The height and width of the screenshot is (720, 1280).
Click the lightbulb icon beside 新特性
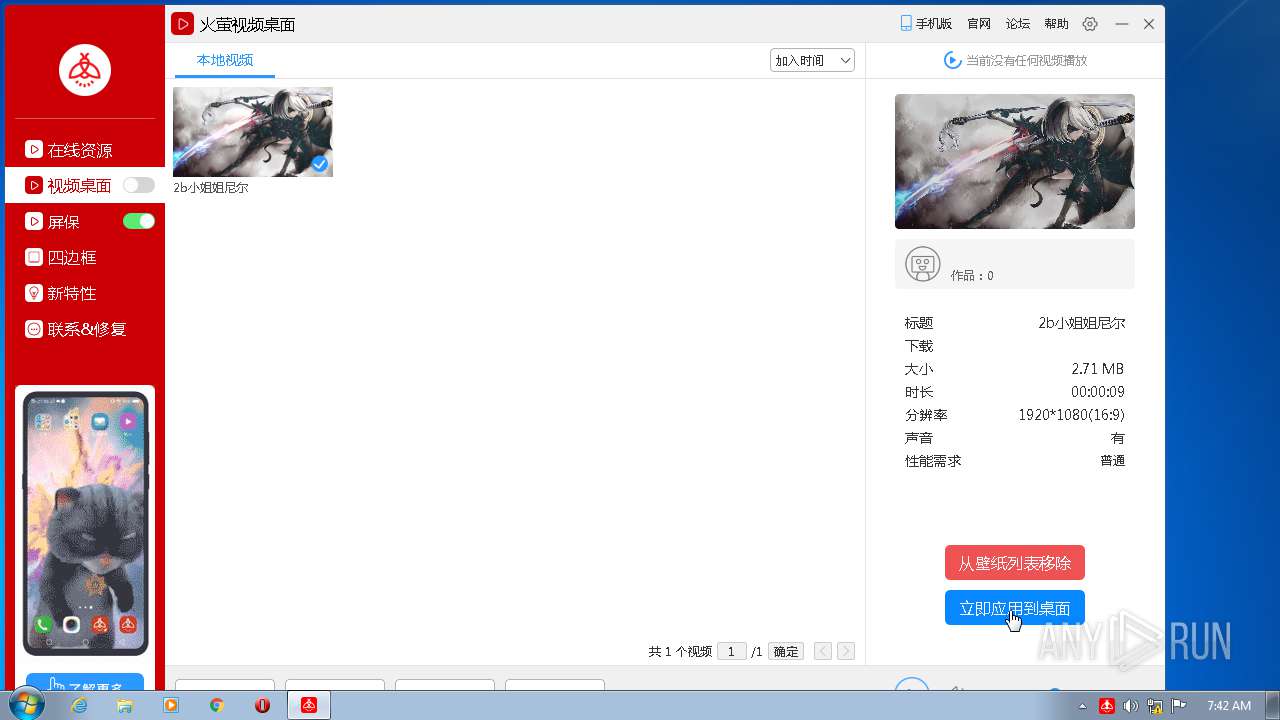point(34,293)
